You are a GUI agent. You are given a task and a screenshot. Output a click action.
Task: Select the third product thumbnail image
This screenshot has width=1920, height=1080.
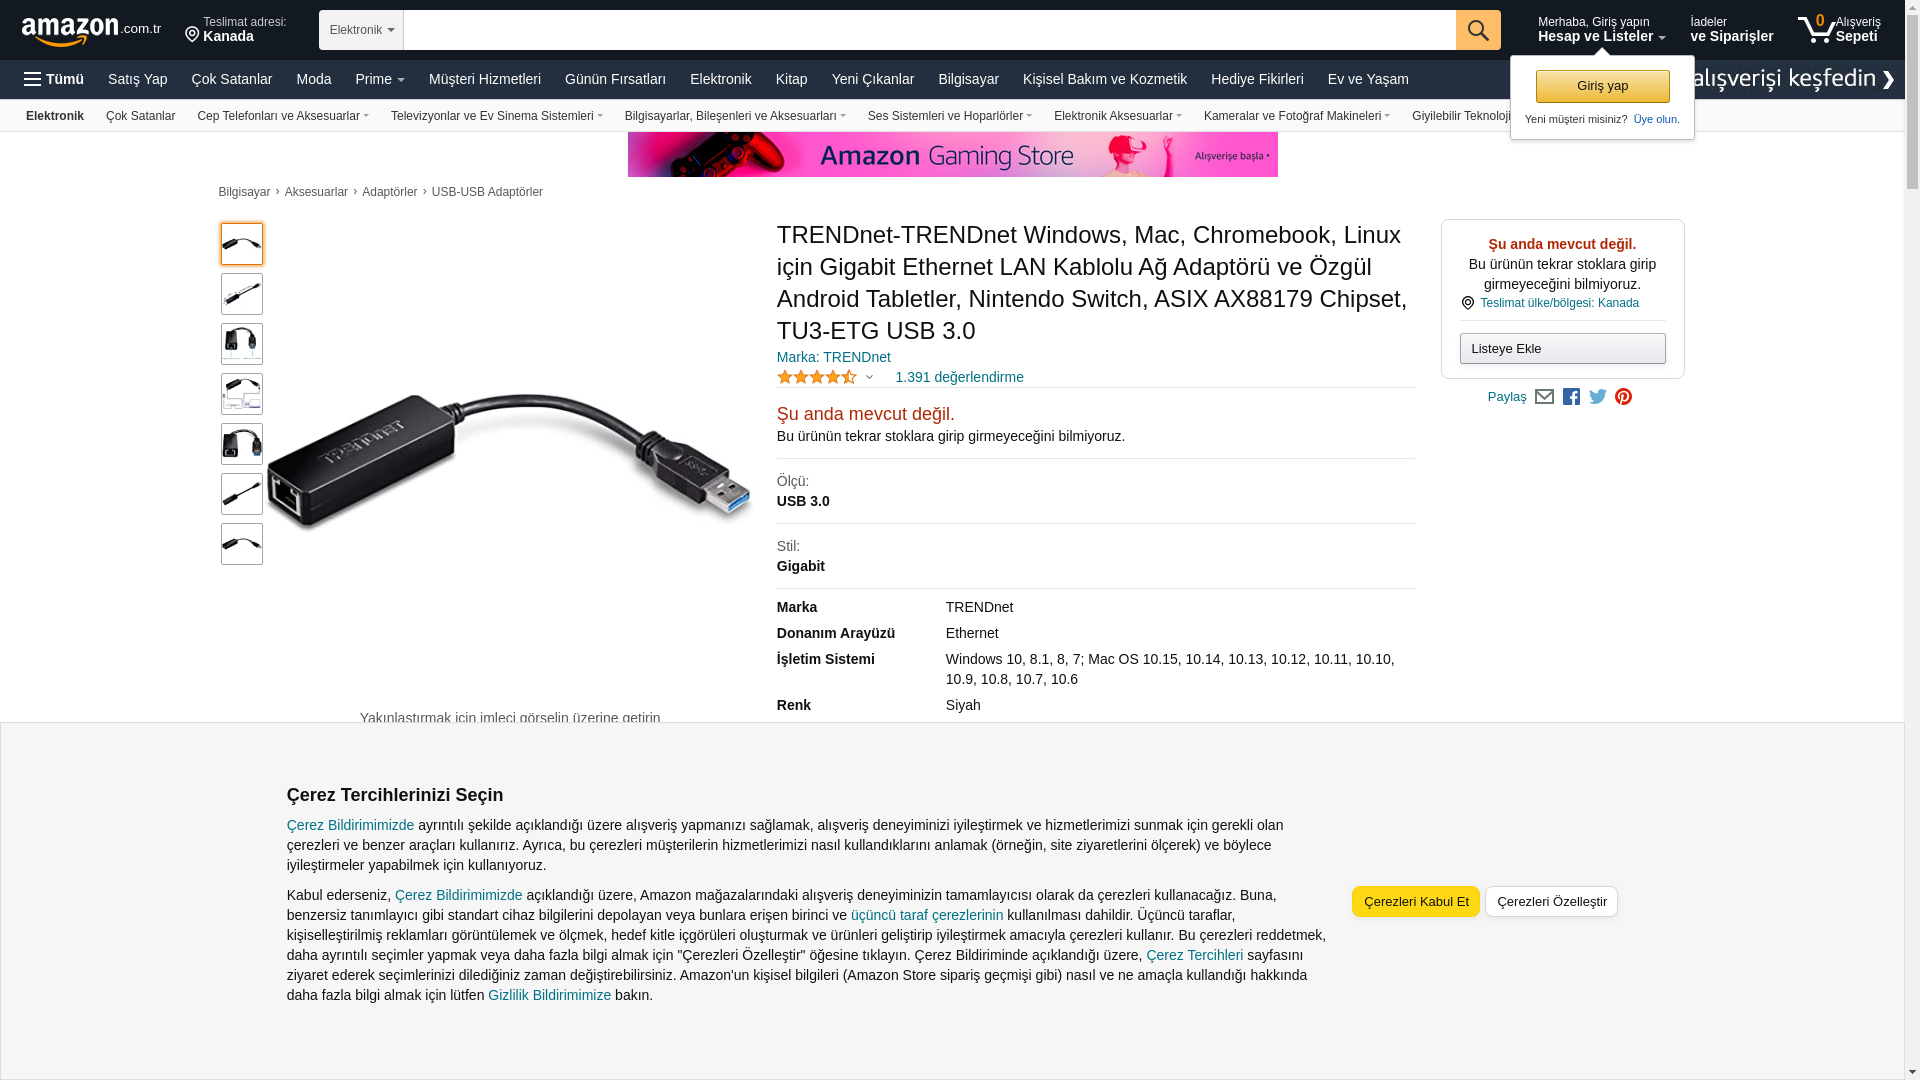(242, 344)
